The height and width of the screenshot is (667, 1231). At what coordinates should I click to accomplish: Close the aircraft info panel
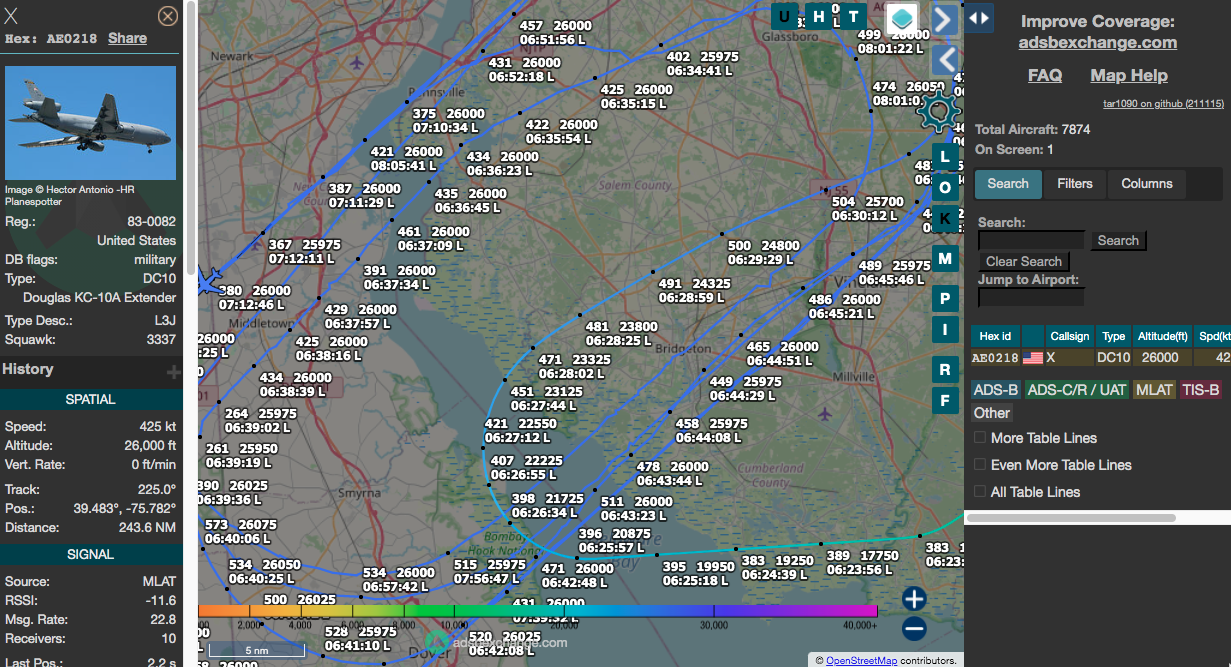[168, 16]
